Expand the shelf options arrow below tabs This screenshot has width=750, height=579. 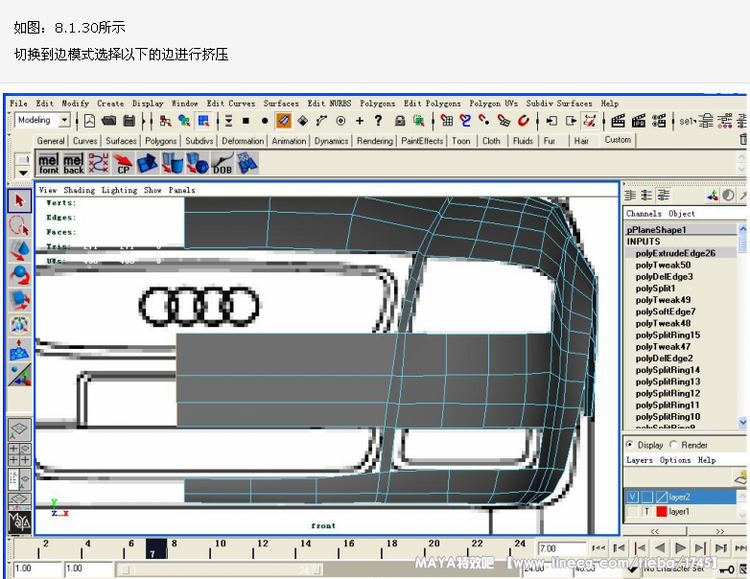pos(22,172)
